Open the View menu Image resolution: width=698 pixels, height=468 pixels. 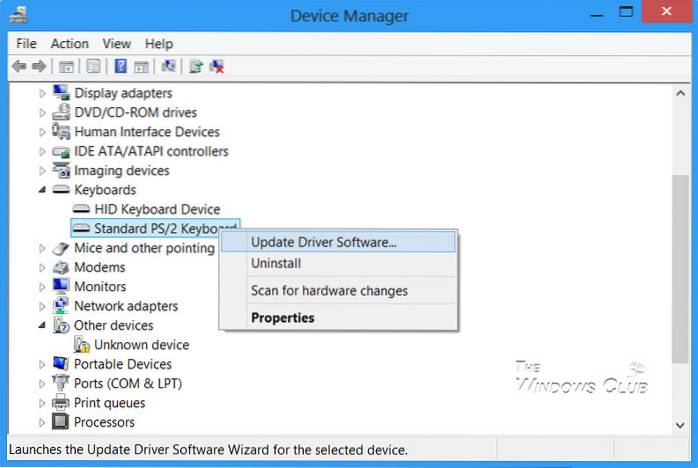point(117,44)
